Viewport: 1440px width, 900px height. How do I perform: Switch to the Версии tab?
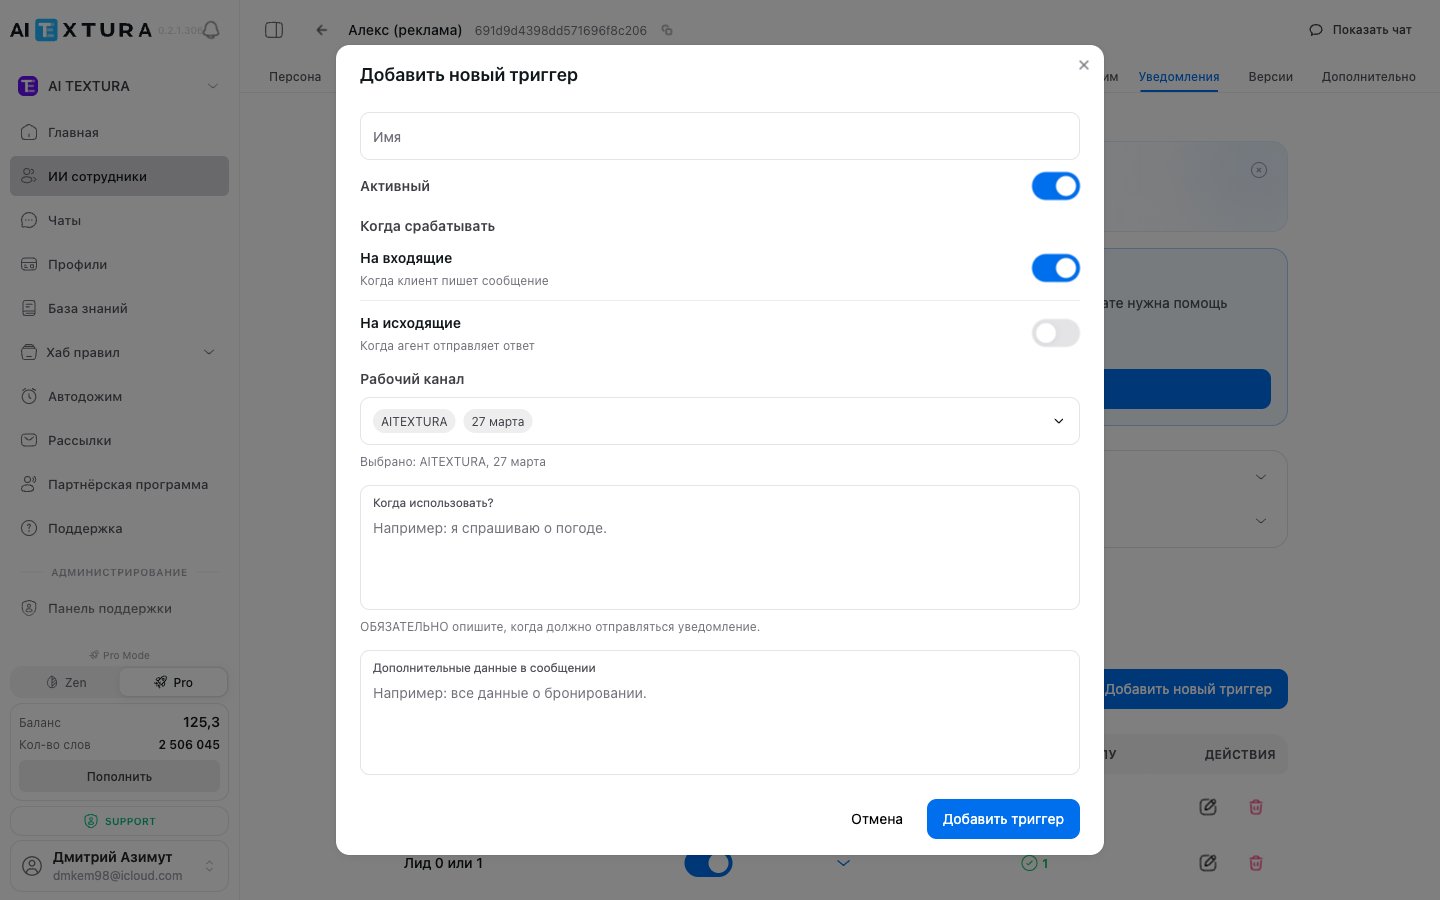tap(1270, 76)
